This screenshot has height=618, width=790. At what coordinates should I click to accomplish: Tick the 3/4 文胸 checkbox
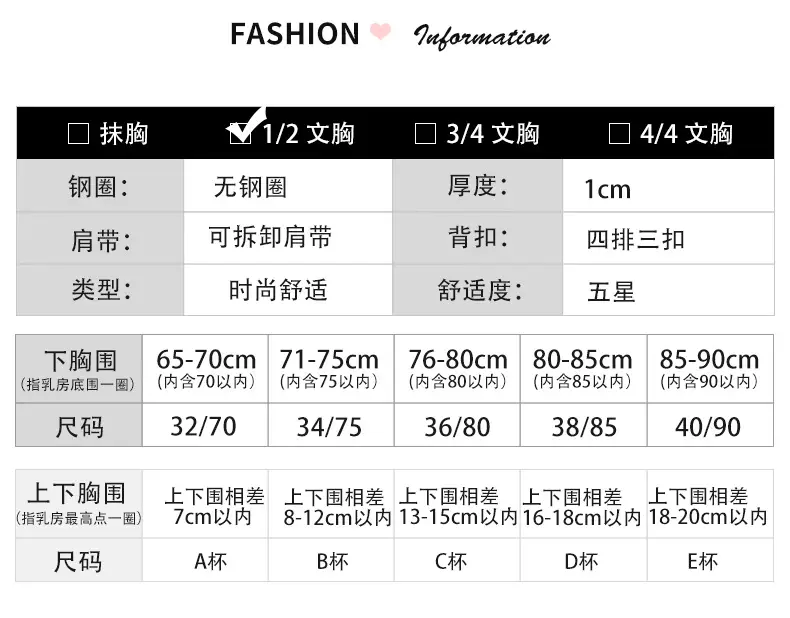(425, 134)
